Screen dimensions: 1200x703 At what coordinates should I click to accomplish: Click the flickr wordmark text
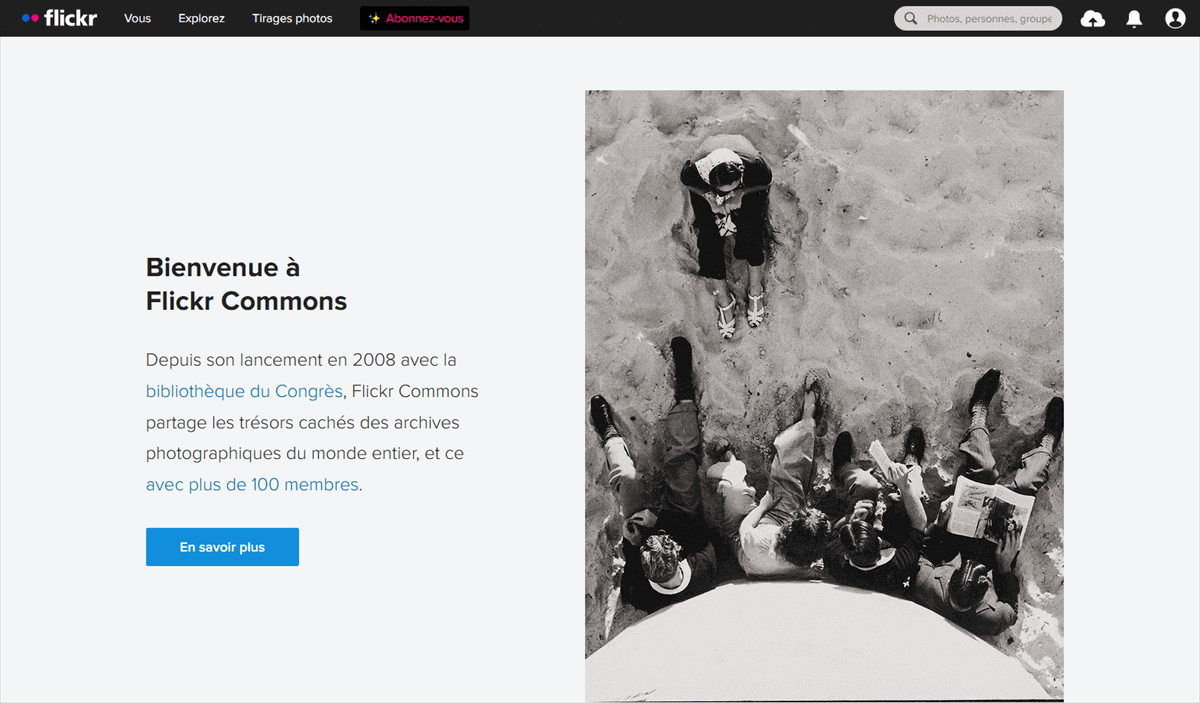click(70, 17)
